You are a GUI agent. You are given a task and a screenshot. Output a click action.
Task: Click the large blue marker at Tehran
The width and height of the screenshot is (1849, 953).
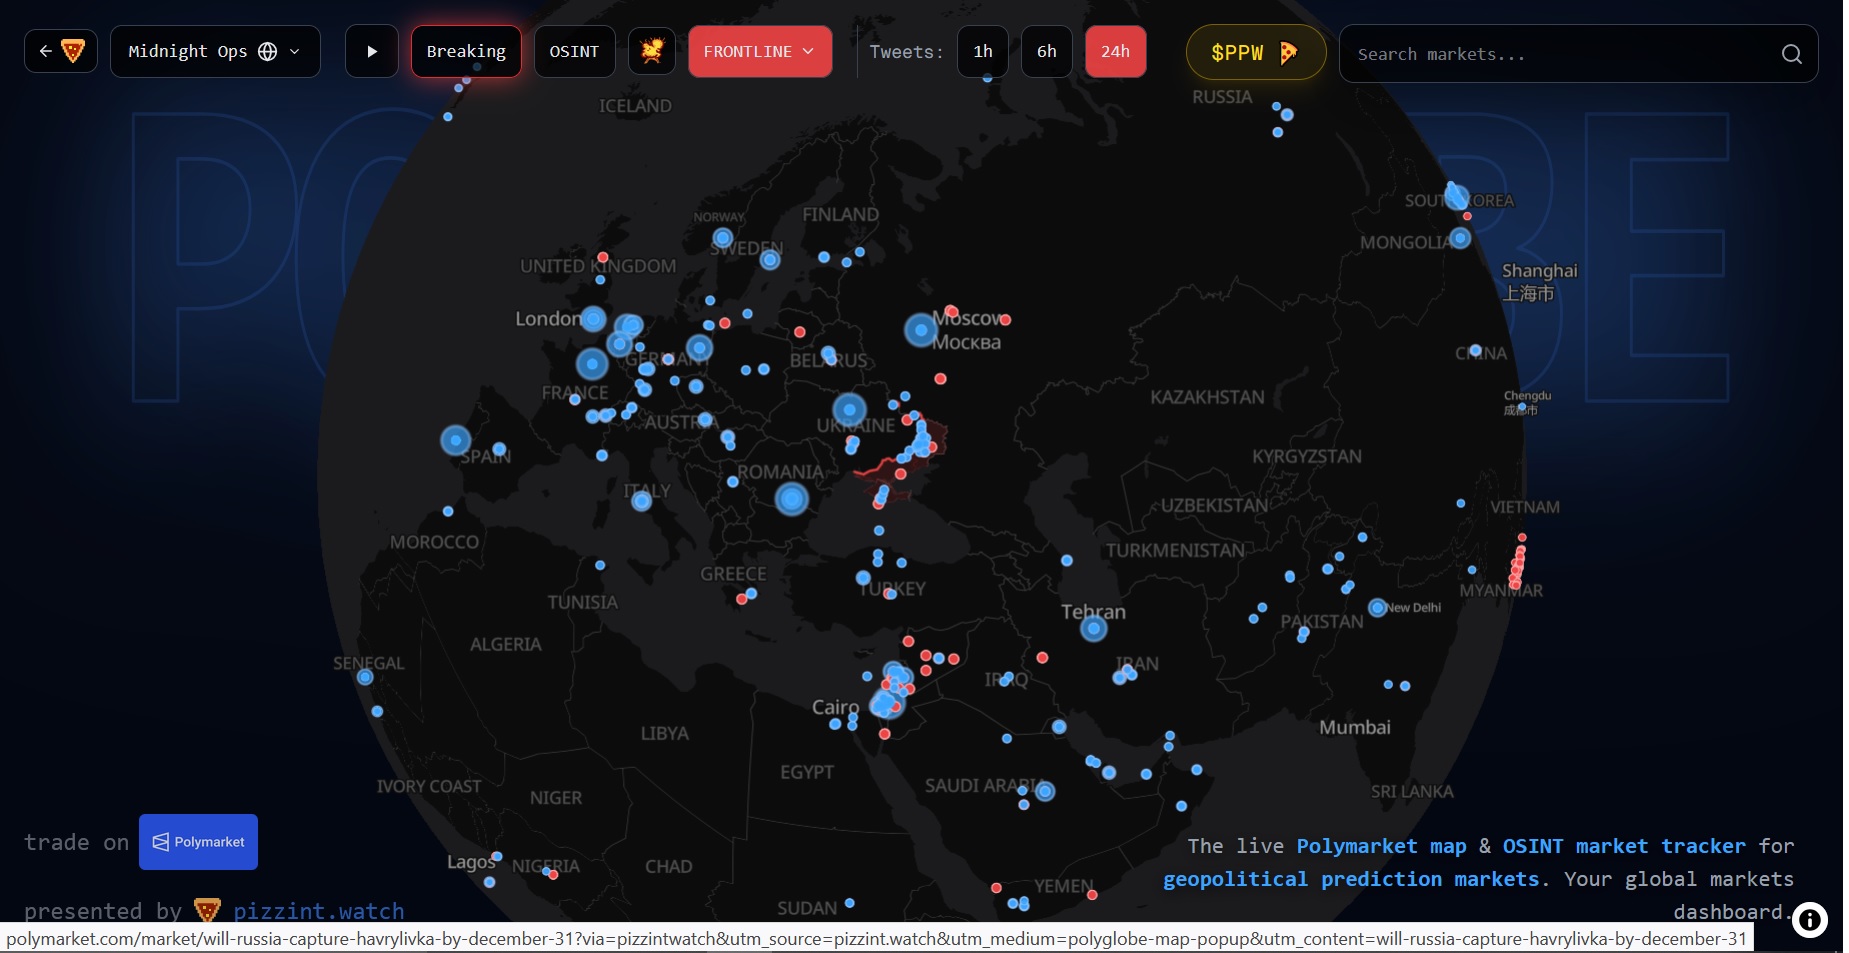click(x=1094, y=629)
